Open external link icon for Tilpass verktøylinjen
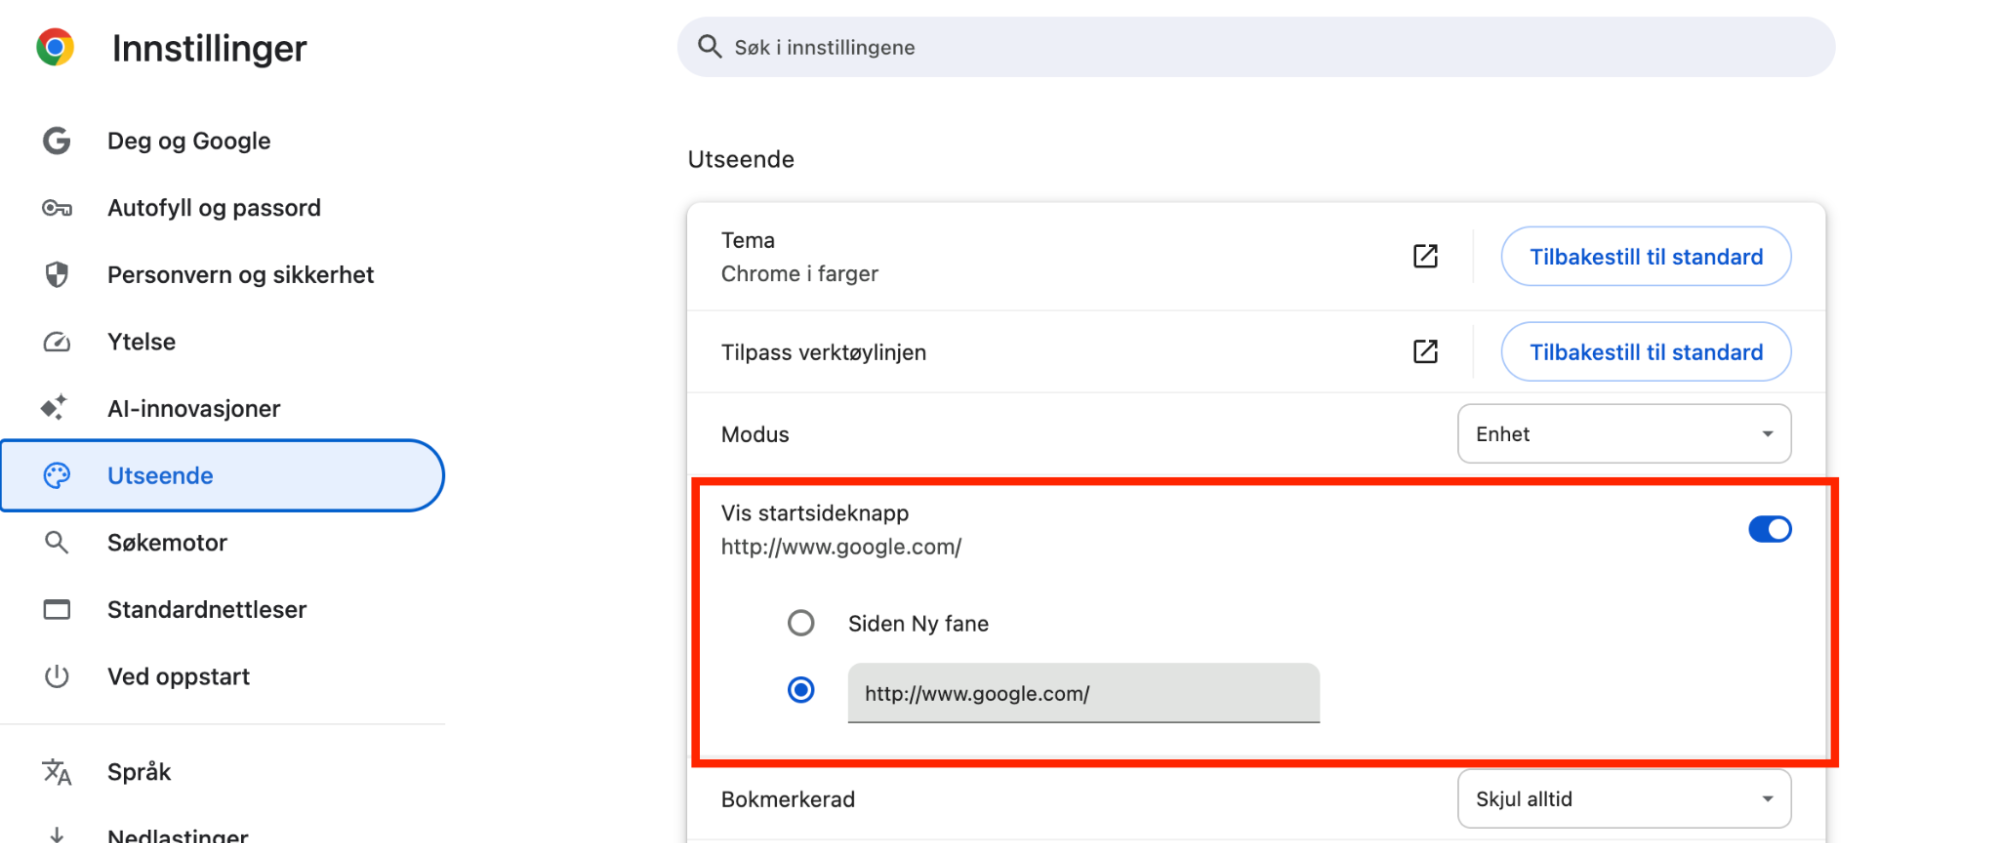This screenshot has height=844, width=1999. [x=1426, y=352]
